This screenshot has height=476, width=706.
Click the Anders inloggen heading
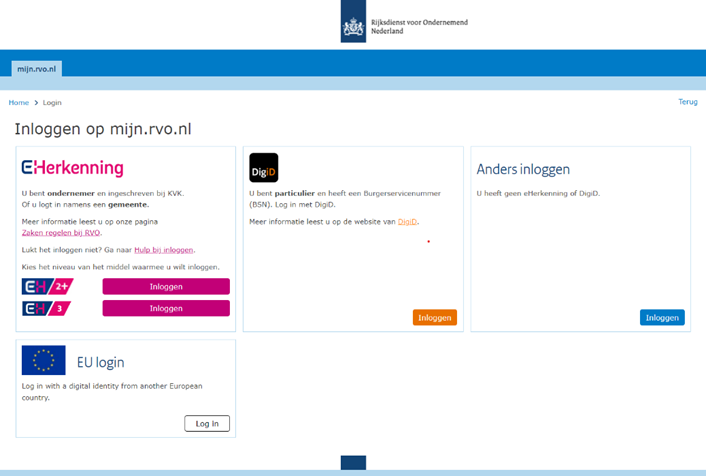[x=523, y=169]
